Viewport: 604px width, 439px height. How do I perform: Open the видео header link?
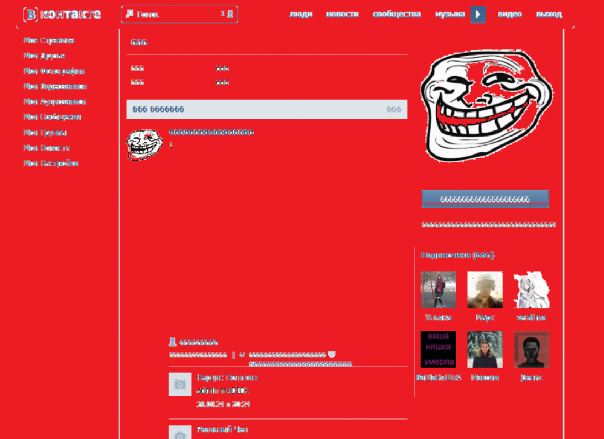(x=510, y=14)
